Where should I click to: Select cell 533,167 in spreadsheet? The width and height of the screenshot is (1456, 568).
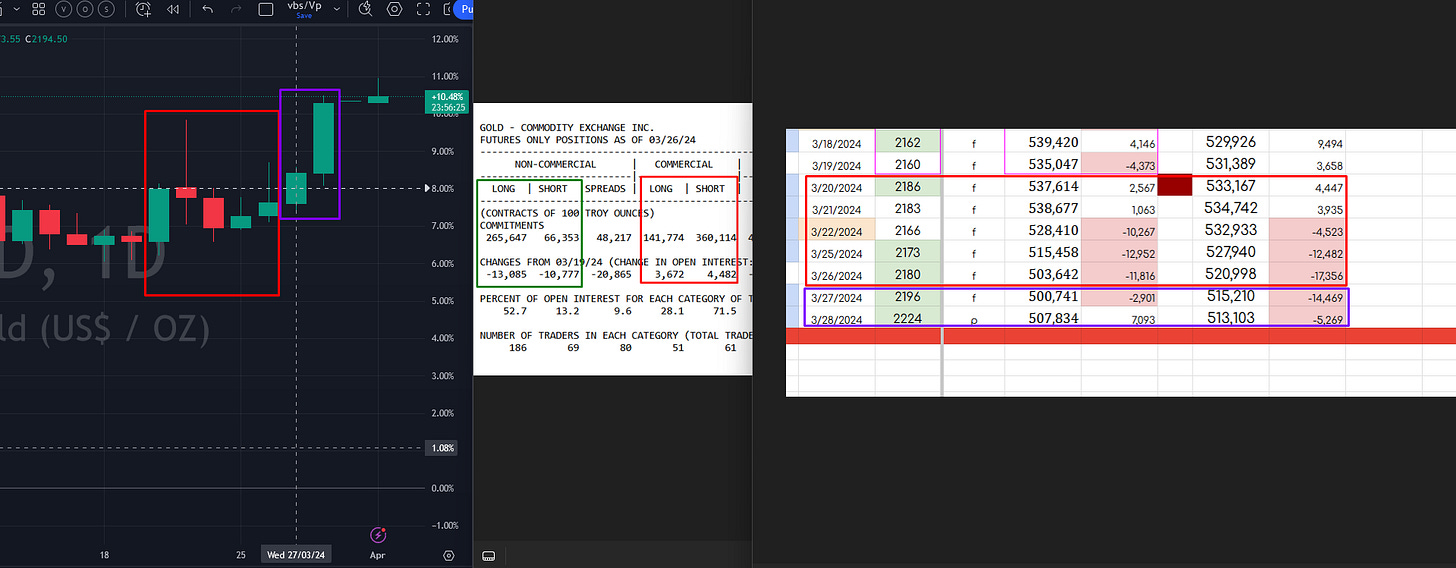click(x=1232, y=186)
